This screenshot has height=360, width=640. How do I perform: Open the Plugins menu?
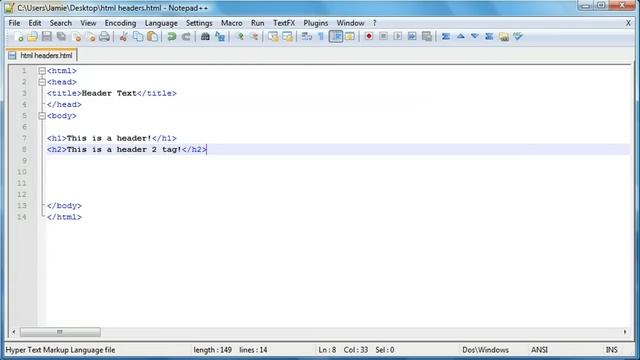click(316, 23)
